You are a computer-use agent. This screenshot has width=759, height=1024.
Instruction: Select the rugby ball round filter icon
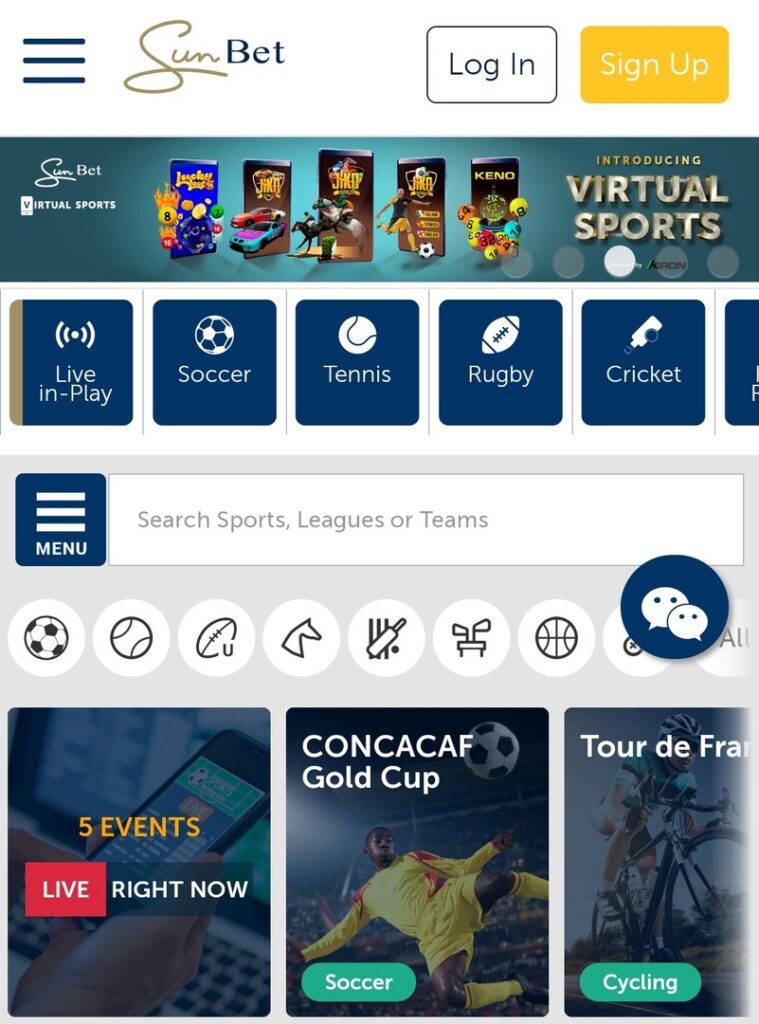216,637
